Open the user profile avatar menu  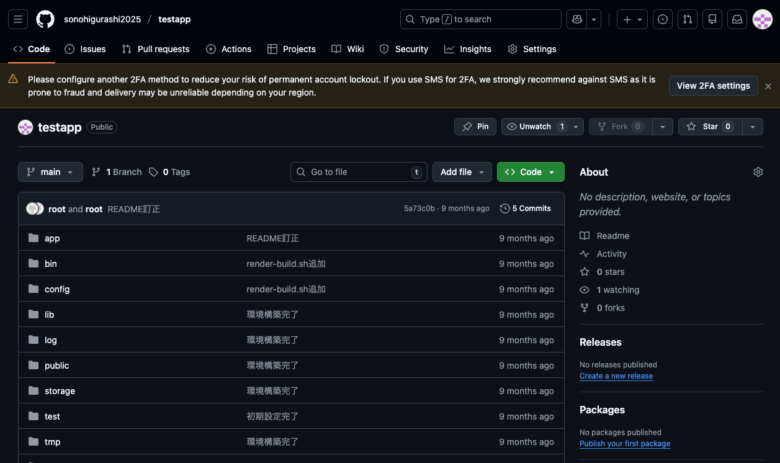click(x=762, y=19)
